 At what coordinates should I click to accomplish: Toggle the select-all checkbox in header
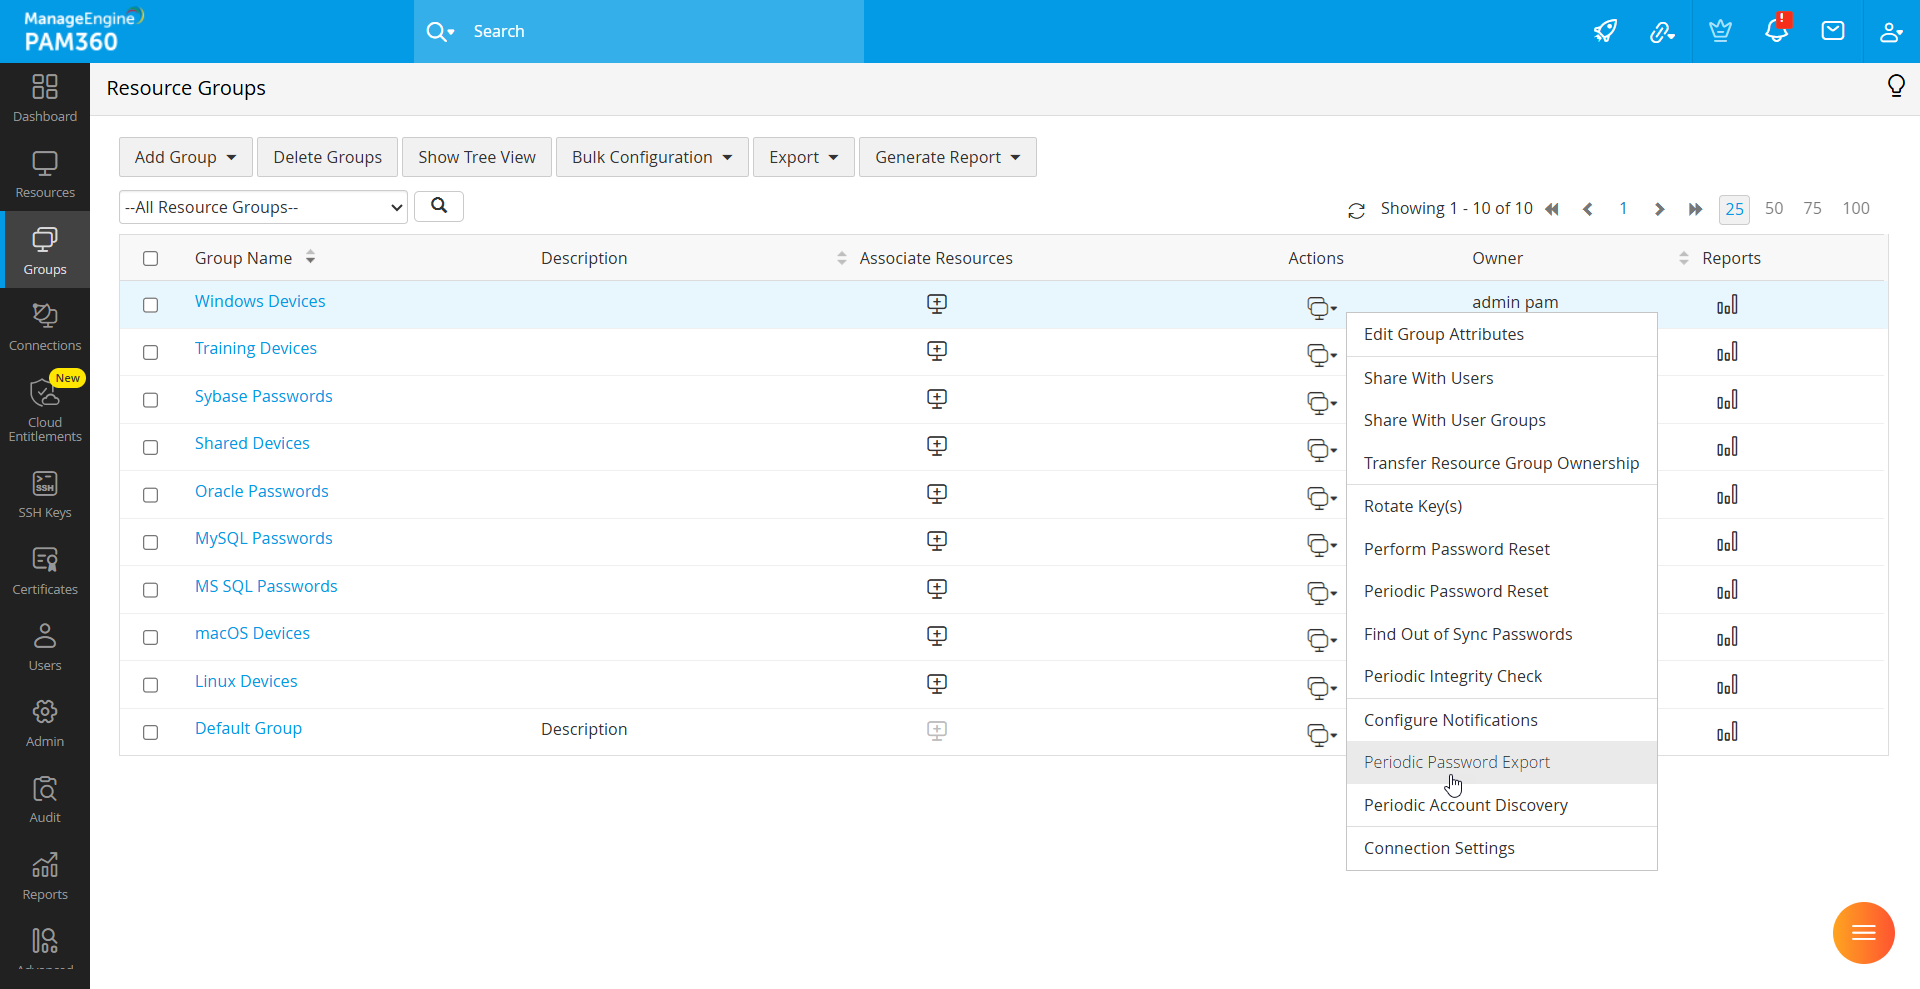pos(151,259)
